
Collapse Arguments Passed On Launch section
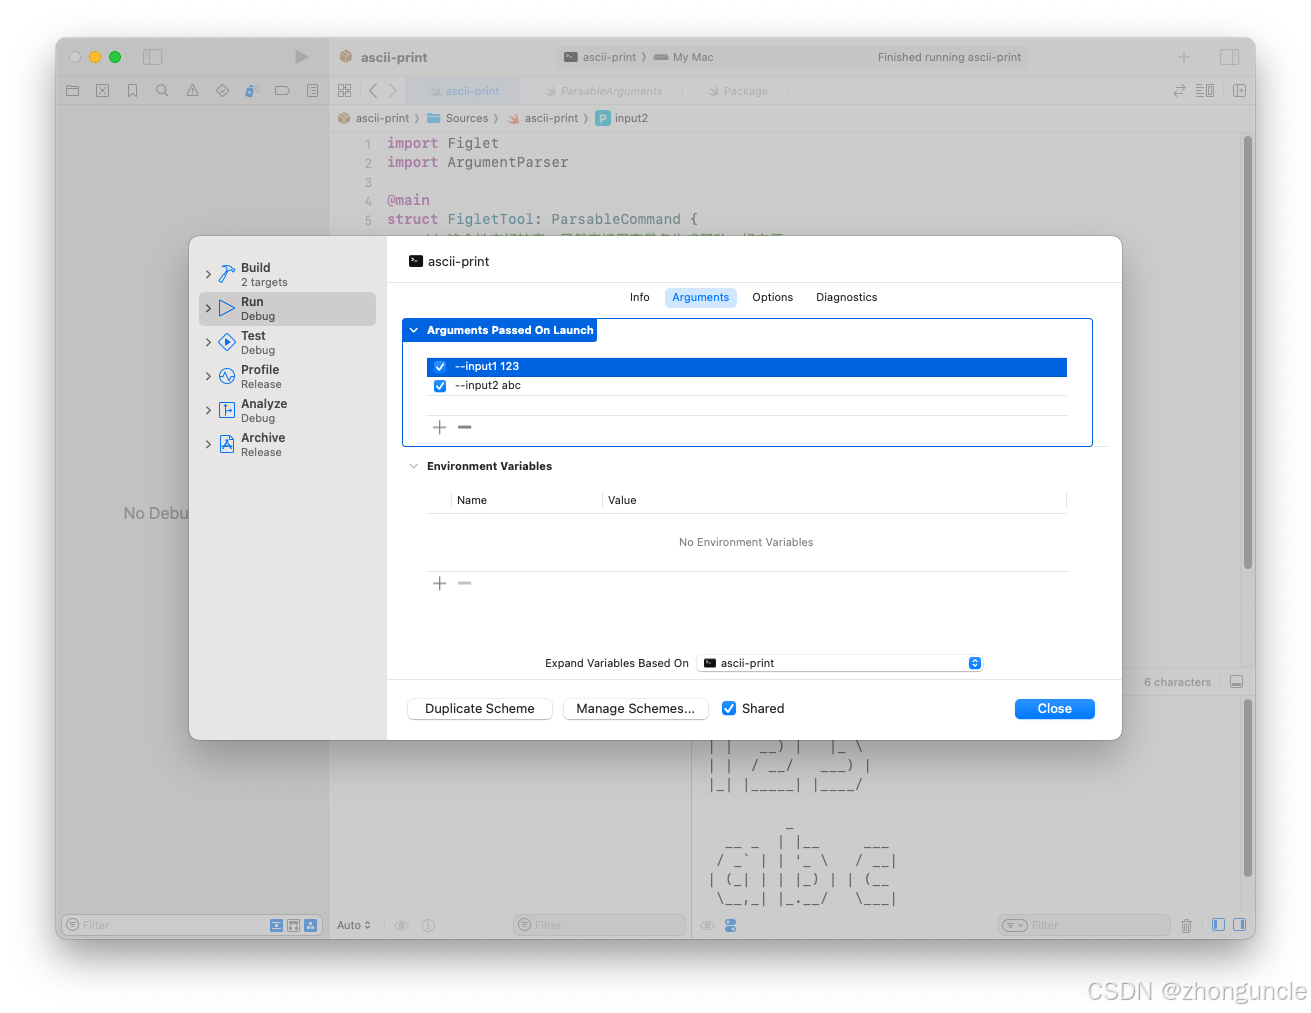pos(413,329)
